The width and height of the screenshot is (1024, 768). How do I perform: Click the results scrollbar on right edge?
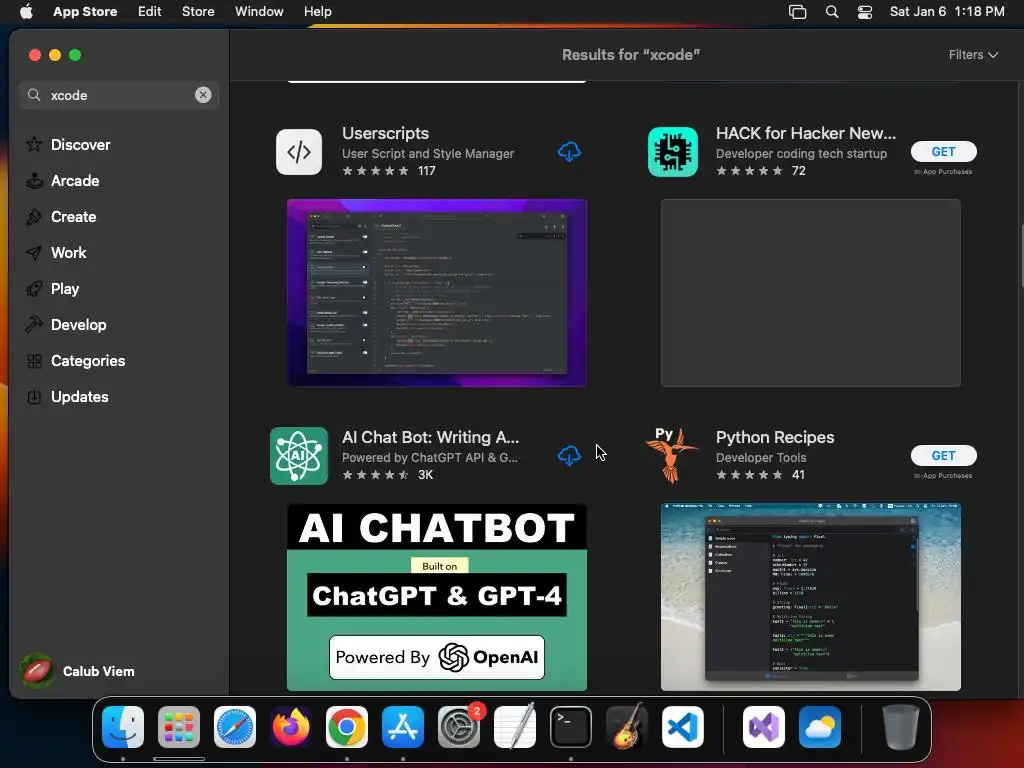1020,256
